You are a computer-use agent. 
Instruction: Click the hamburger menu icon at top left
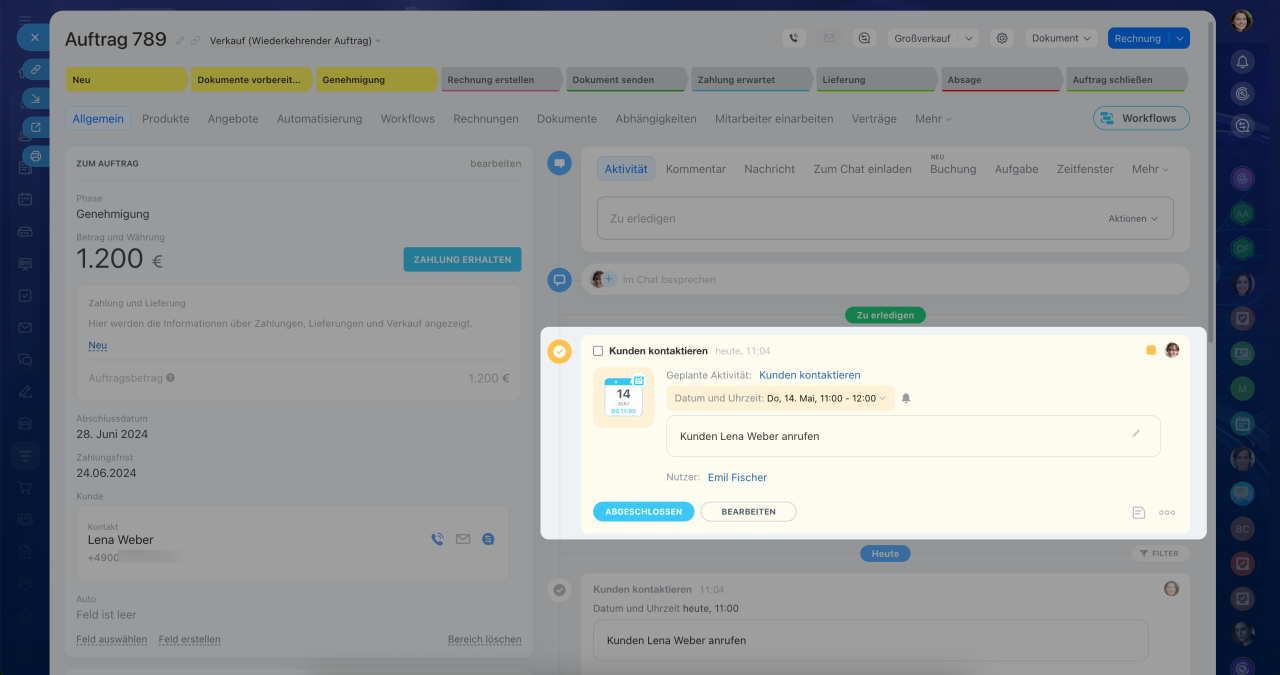click(x=25, y=19)
